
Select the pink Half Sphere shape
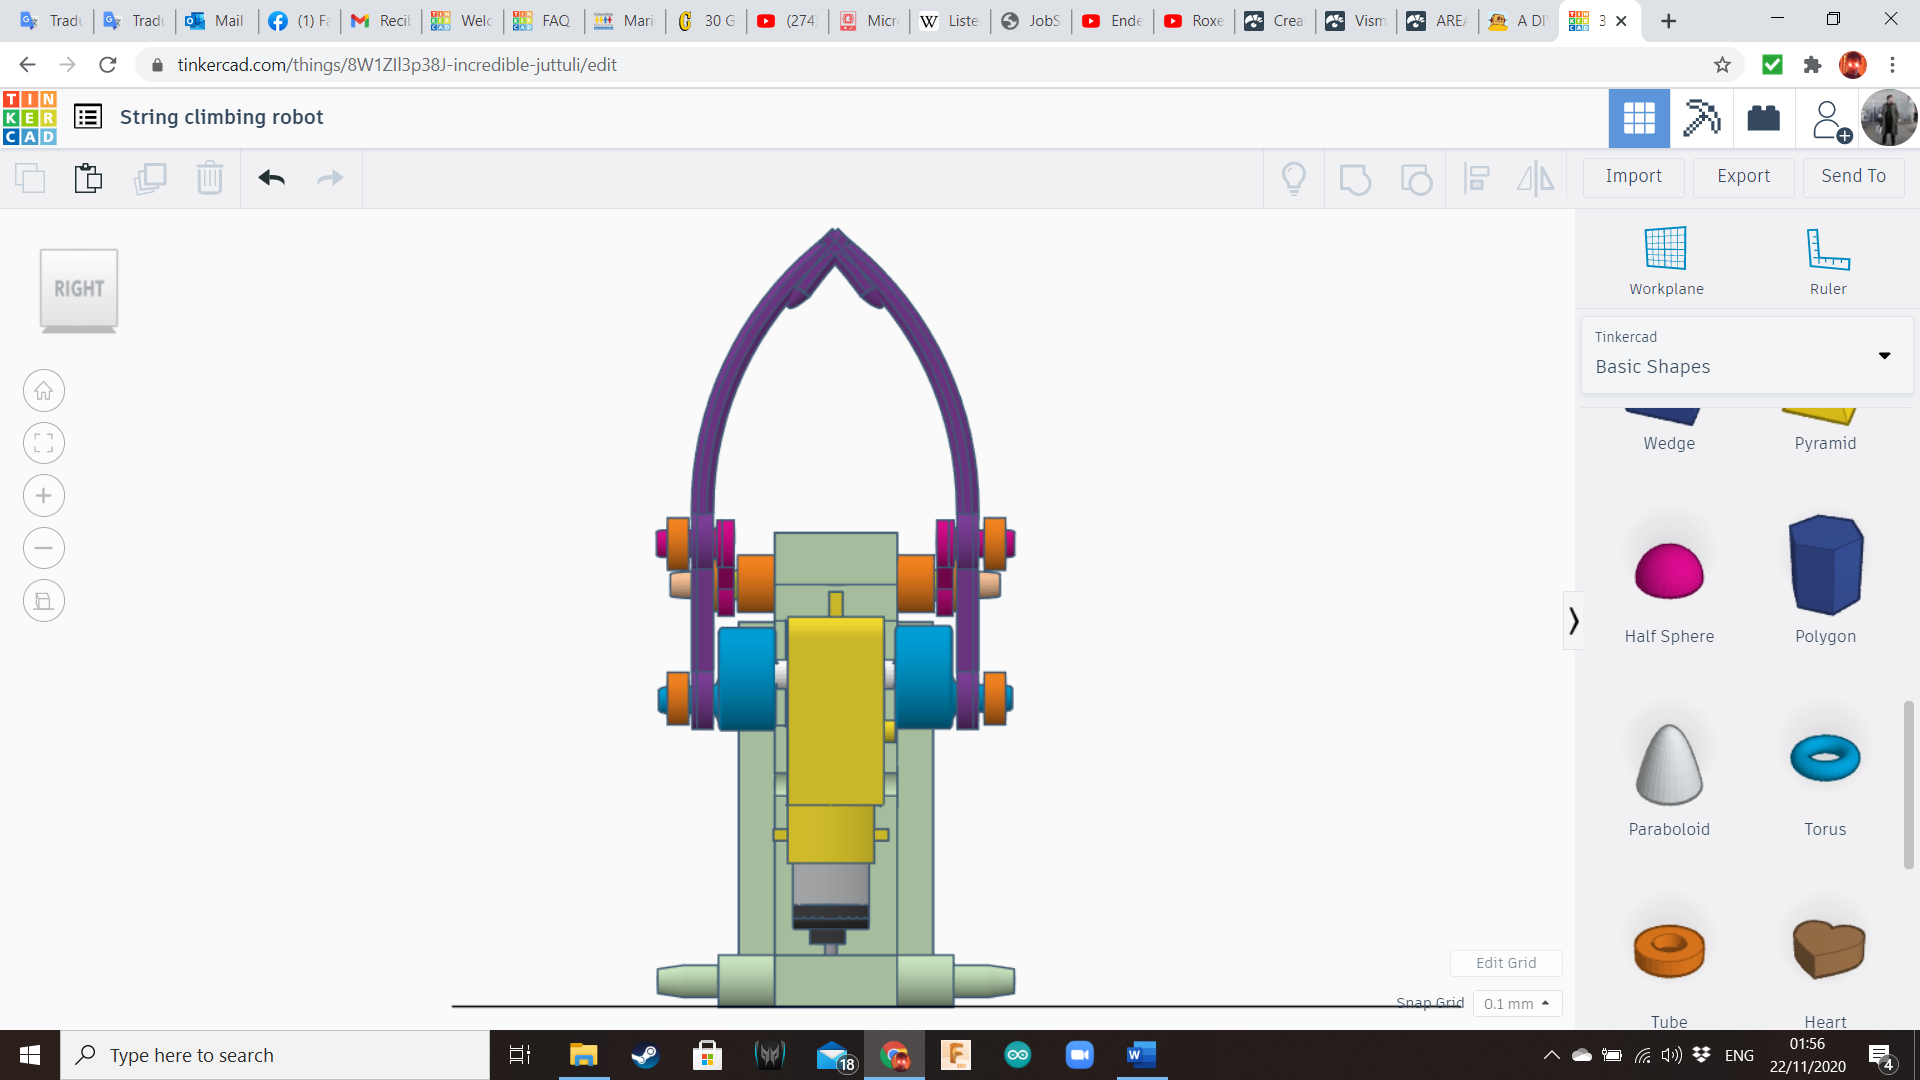point(1667,570)
